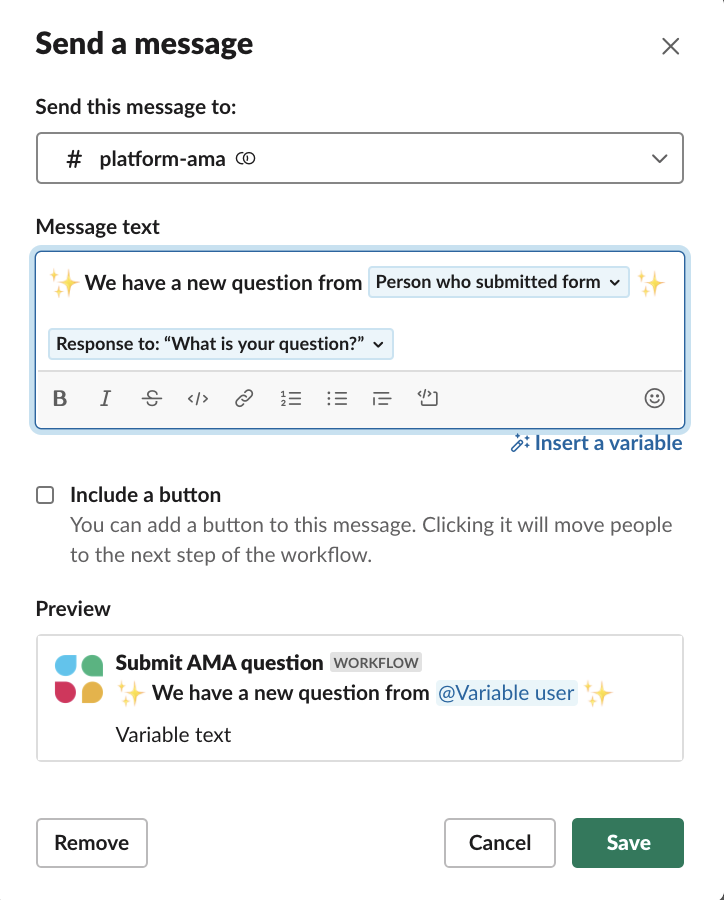The height and width of the screenshot is (900, 724).
Task: Click the @Variable user mention in preview
Action: point(506,693)
